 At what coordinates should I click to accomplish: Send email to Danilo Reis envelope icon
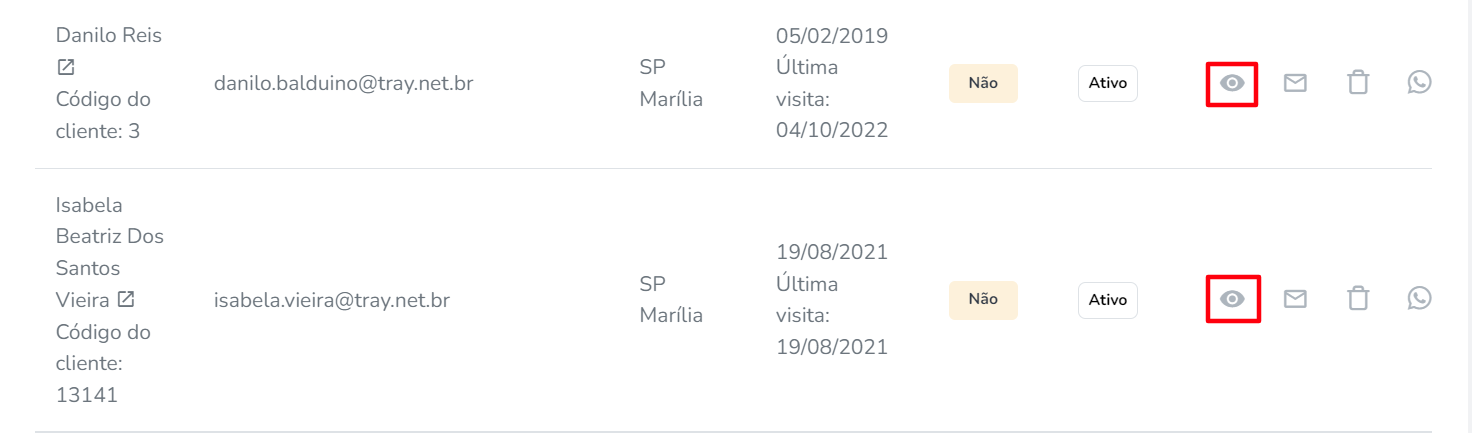[1295, 83]
